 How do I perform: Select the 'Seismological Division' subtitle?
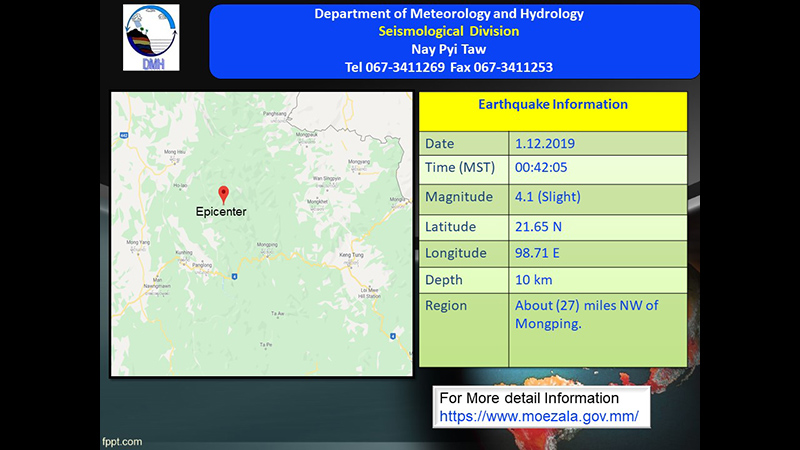[x=449, y=31]
